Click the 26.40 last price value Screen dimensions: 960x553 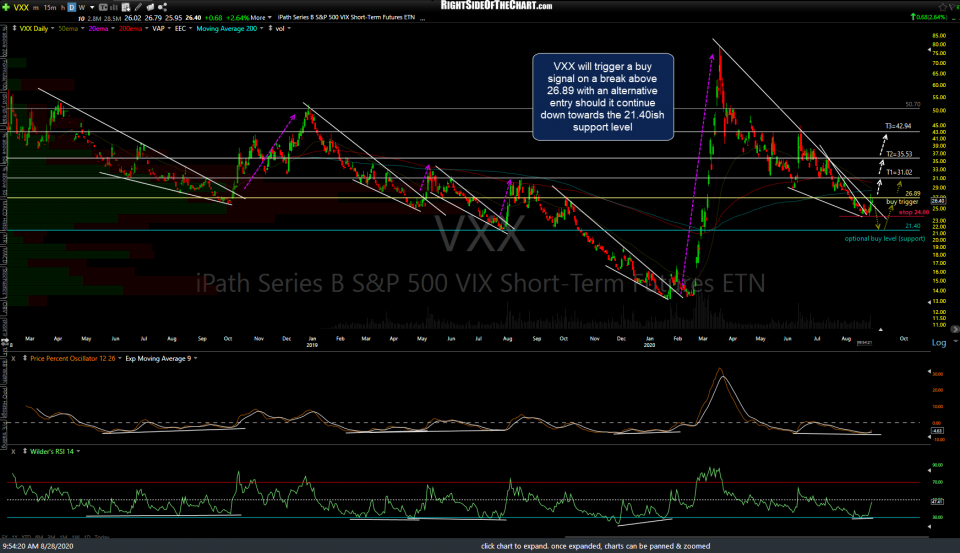[x=193, y=18]
